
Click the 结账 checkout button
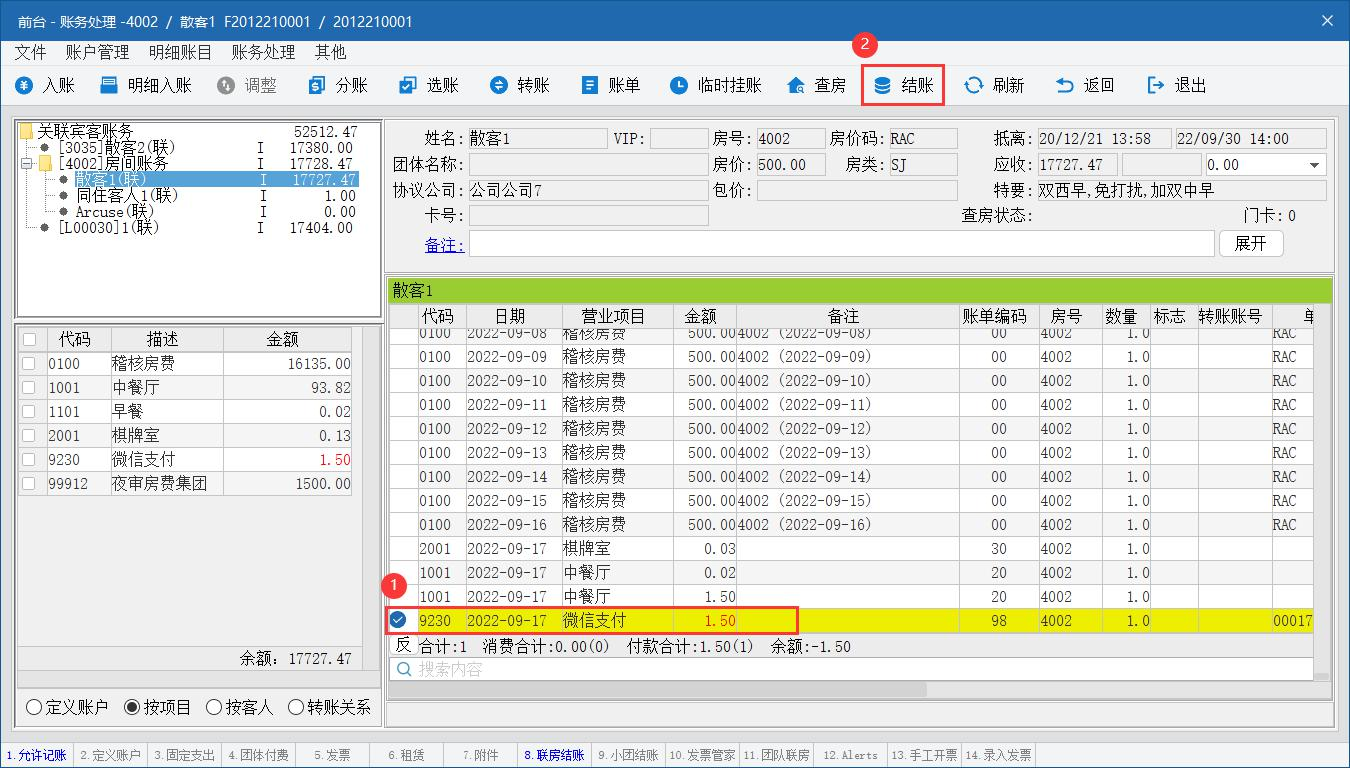tap(903, 86)
